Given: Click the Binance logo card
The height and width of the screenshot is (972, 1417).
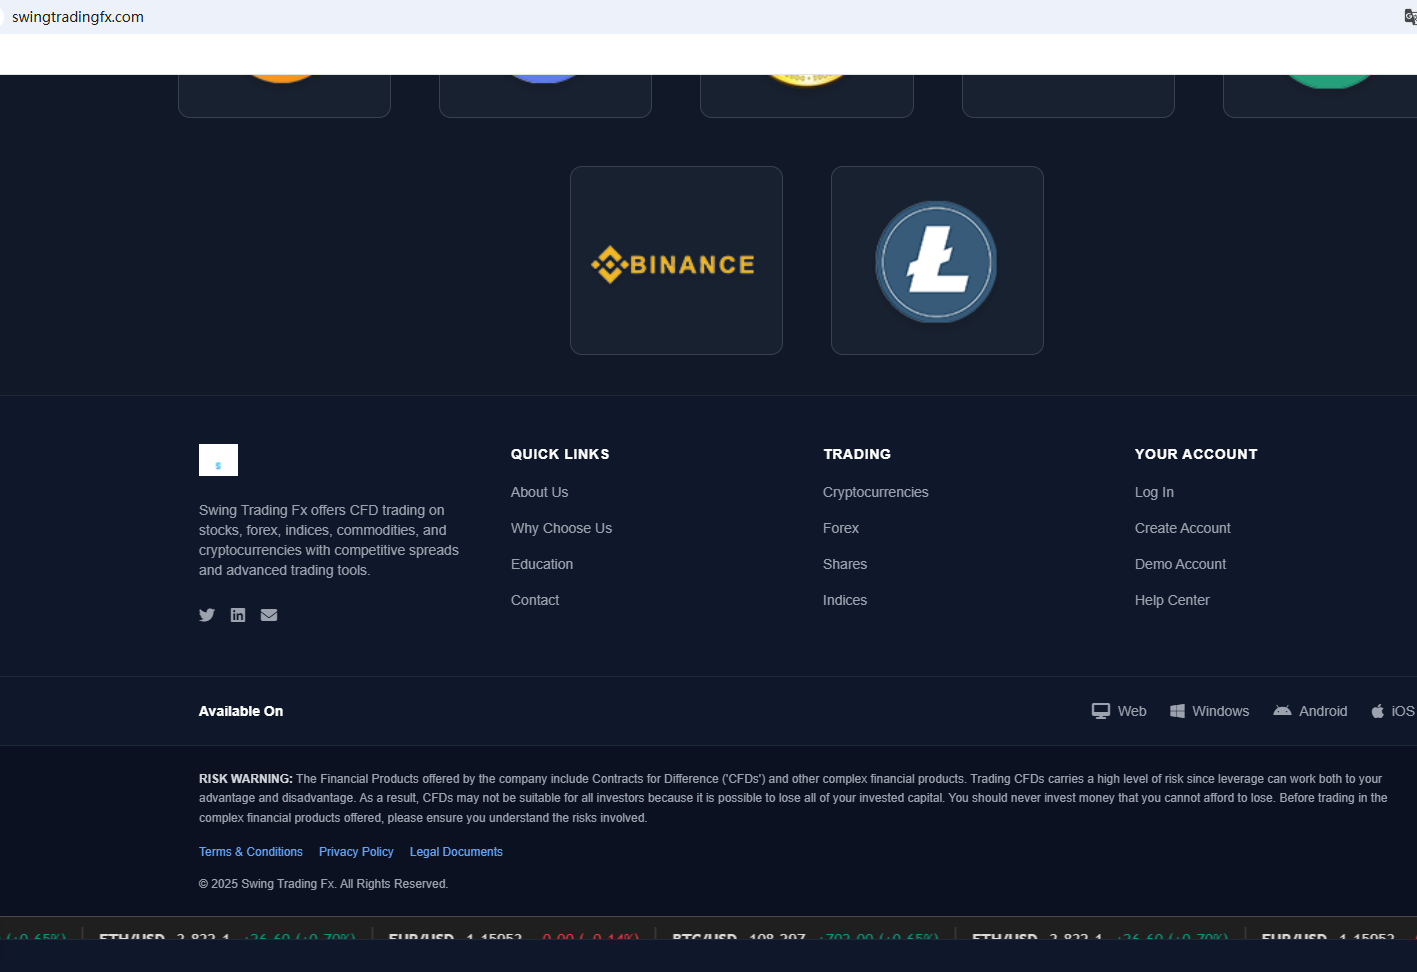Looking at the screenshot, I should [x=676, y=260].
